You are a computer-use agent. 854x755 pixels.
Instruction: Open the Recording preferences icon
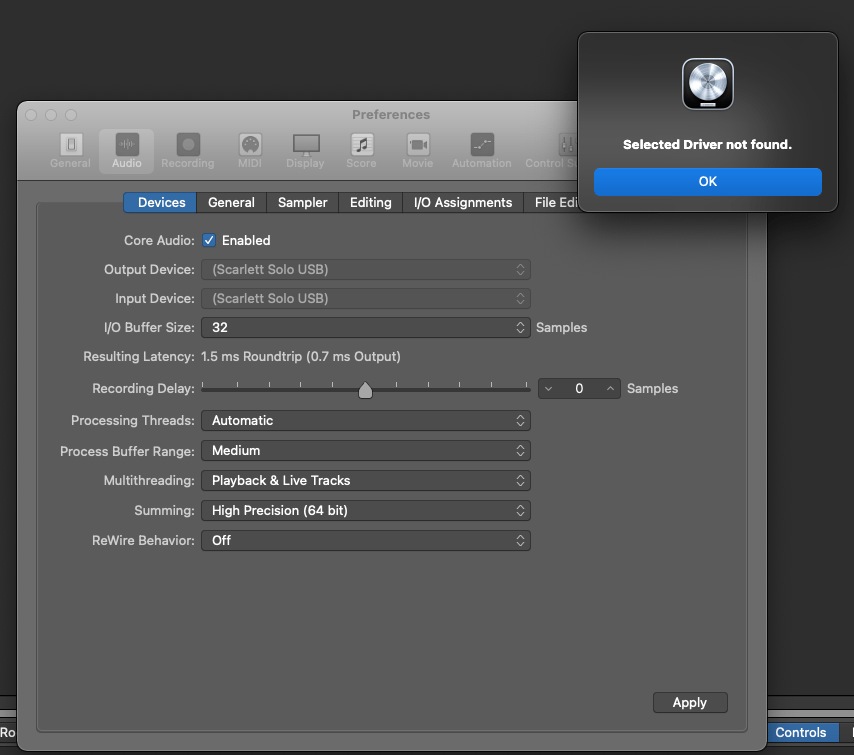point(187,150)
